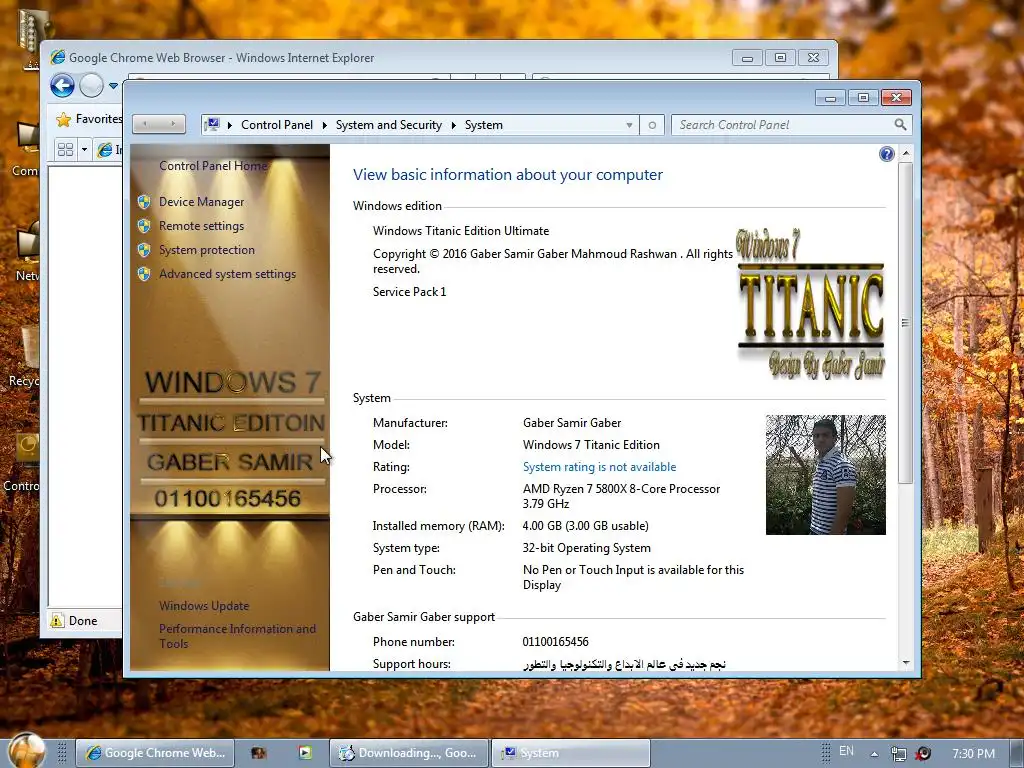Click the vertical scrollbar thumb in the System window
Image resolution: width=1024 pixels, height=768 pixels.
(905, 323)
